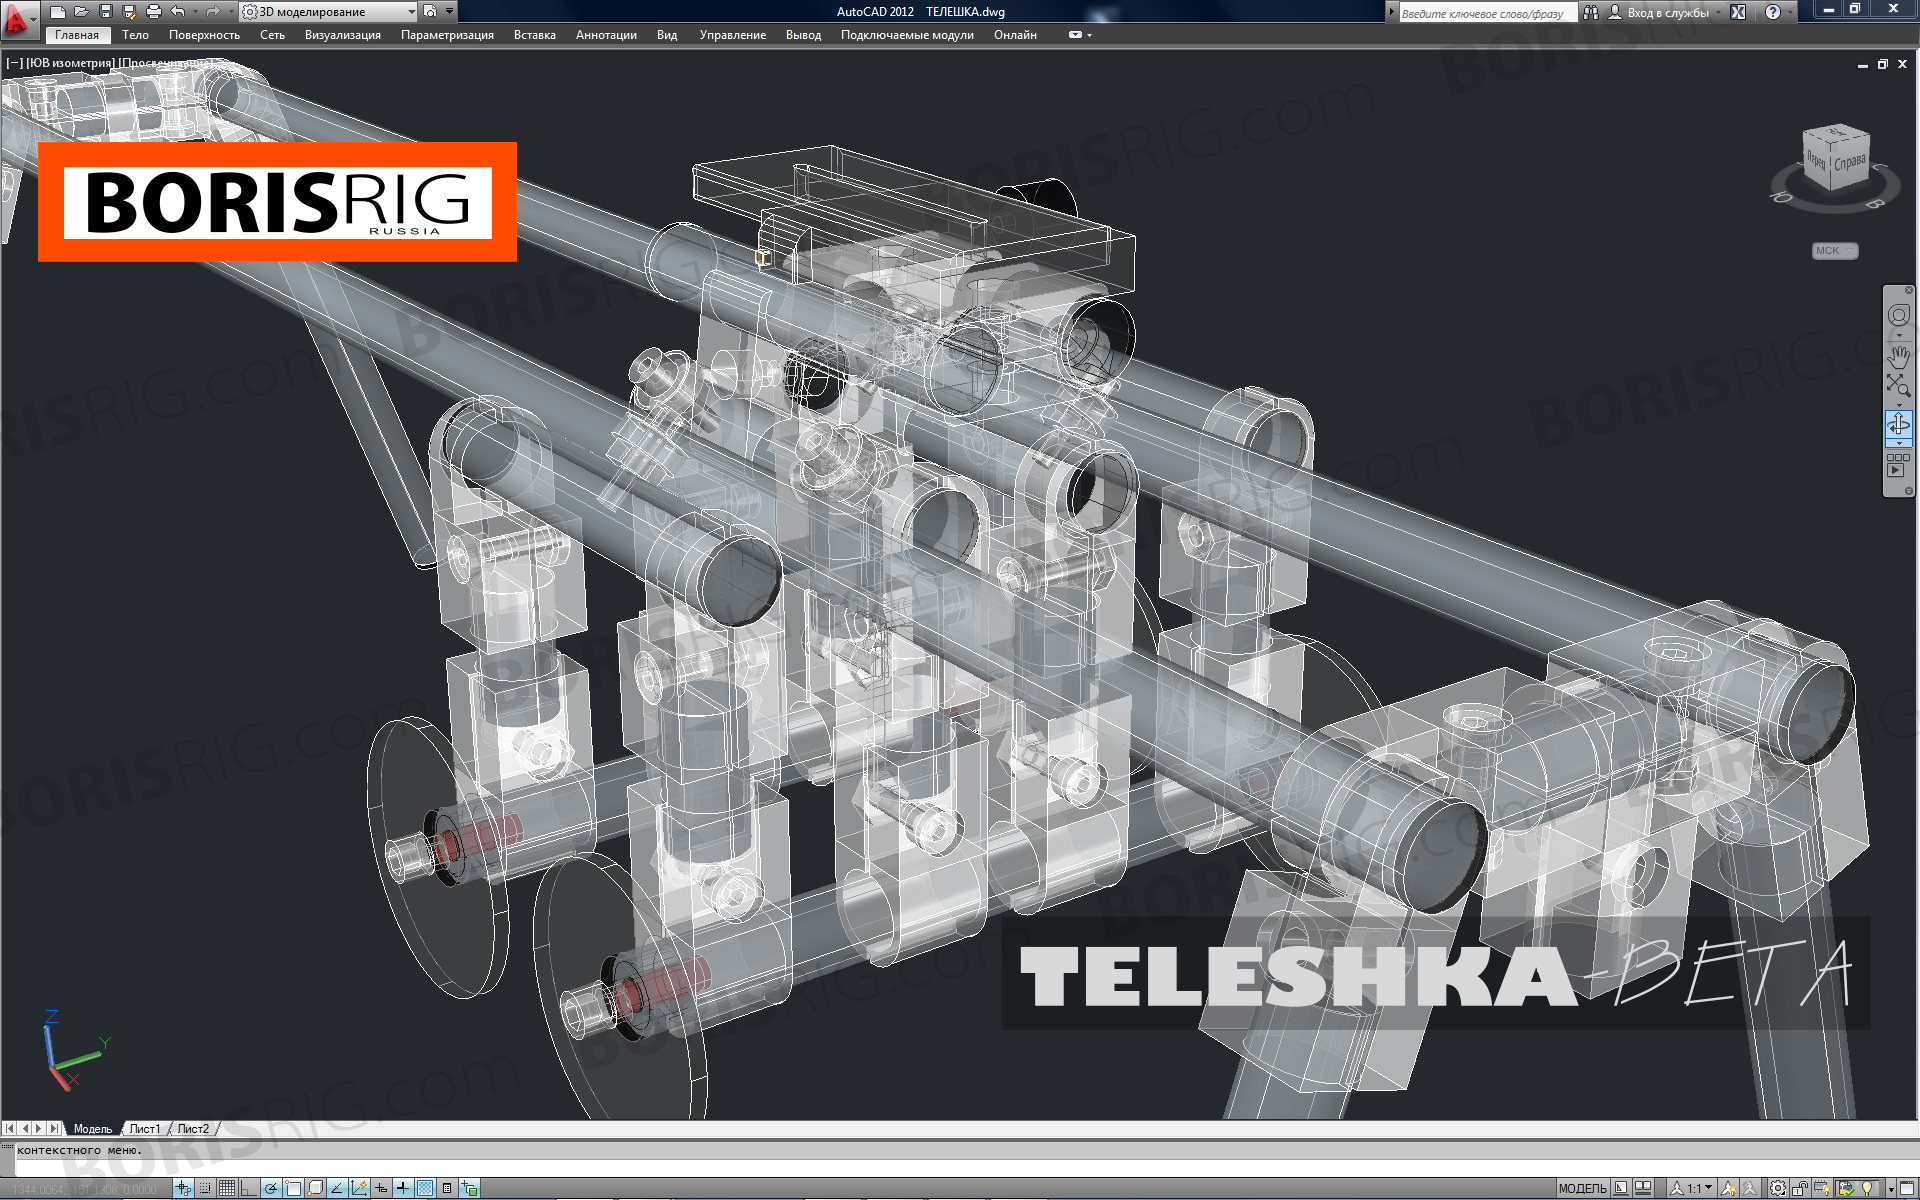Open the Help question mark icon
Image resolution: width=1920 pixels, height=1200 pixels.
click(1772, 12)
